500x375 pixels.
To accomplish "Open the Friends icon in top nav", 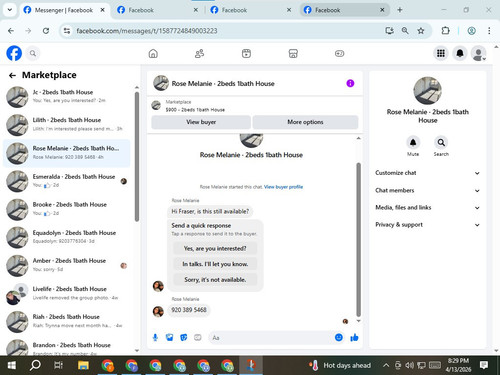I will coord(199,53).
